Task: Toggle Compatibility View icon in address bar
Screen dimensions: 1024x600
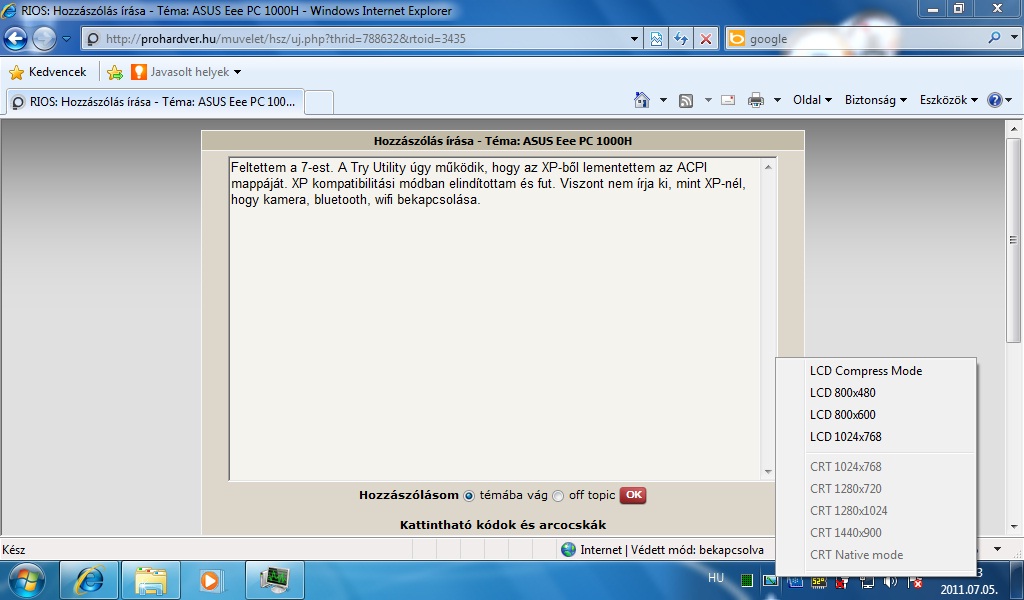Action: click(x=656, y=39)
